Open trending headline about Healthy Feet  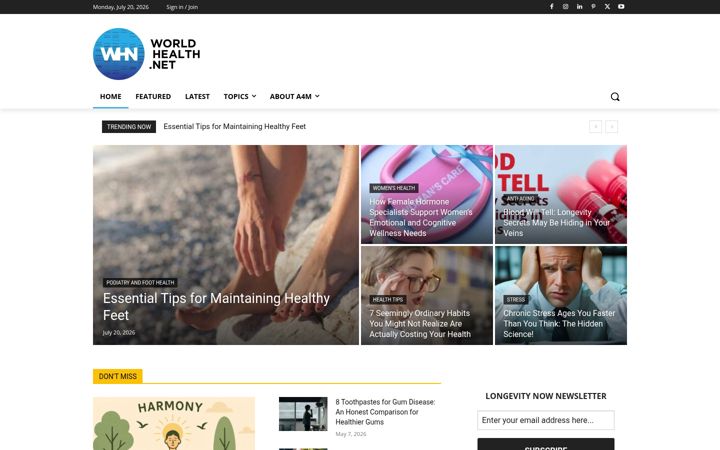(x=235, y=126)
